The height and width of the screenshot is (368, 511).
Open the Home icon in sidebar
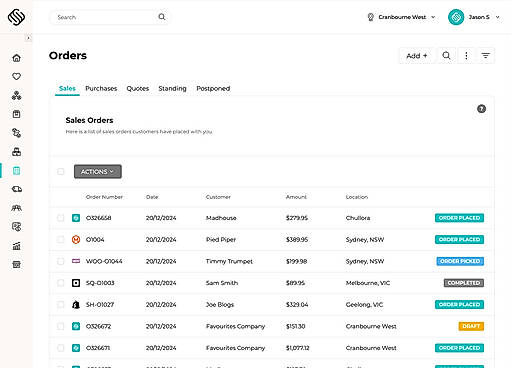(16, 58)
